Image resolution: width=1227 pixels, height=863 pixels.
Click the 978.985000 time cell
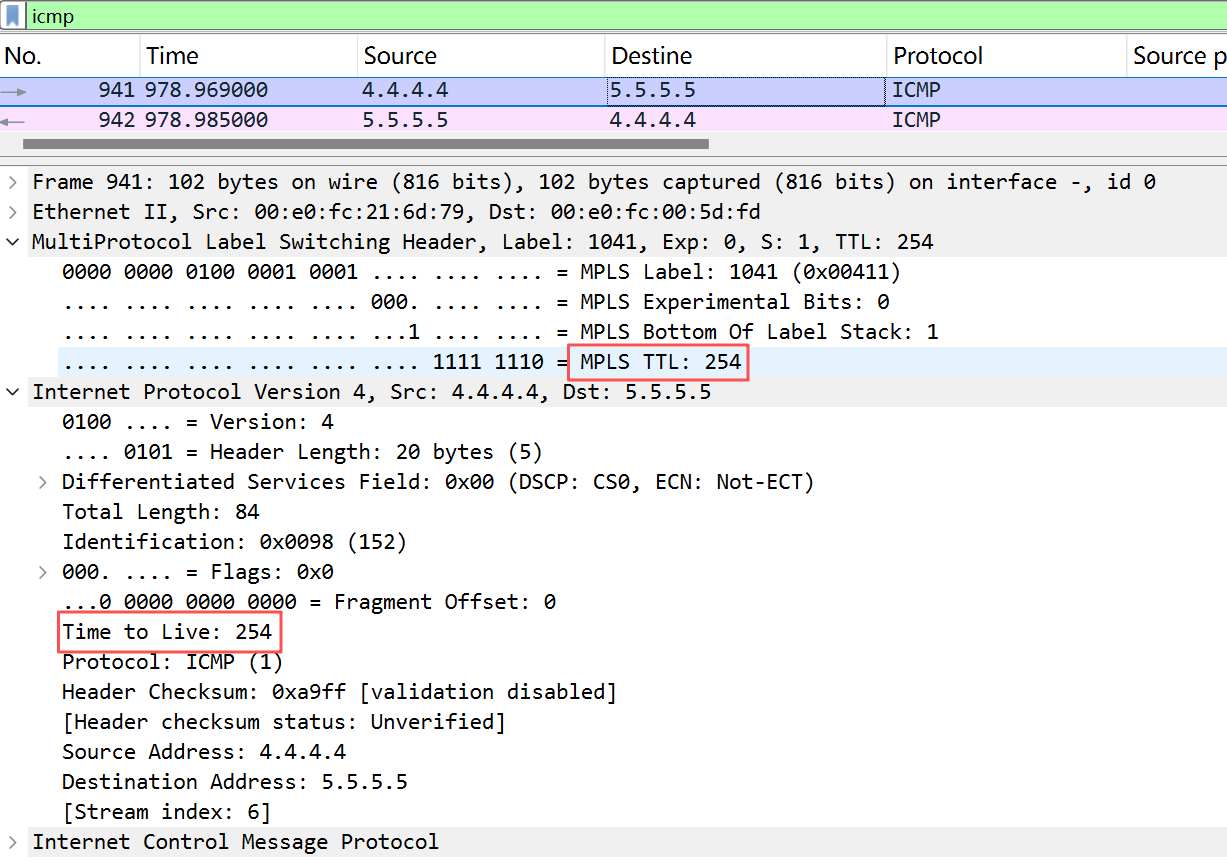(207, 120)
